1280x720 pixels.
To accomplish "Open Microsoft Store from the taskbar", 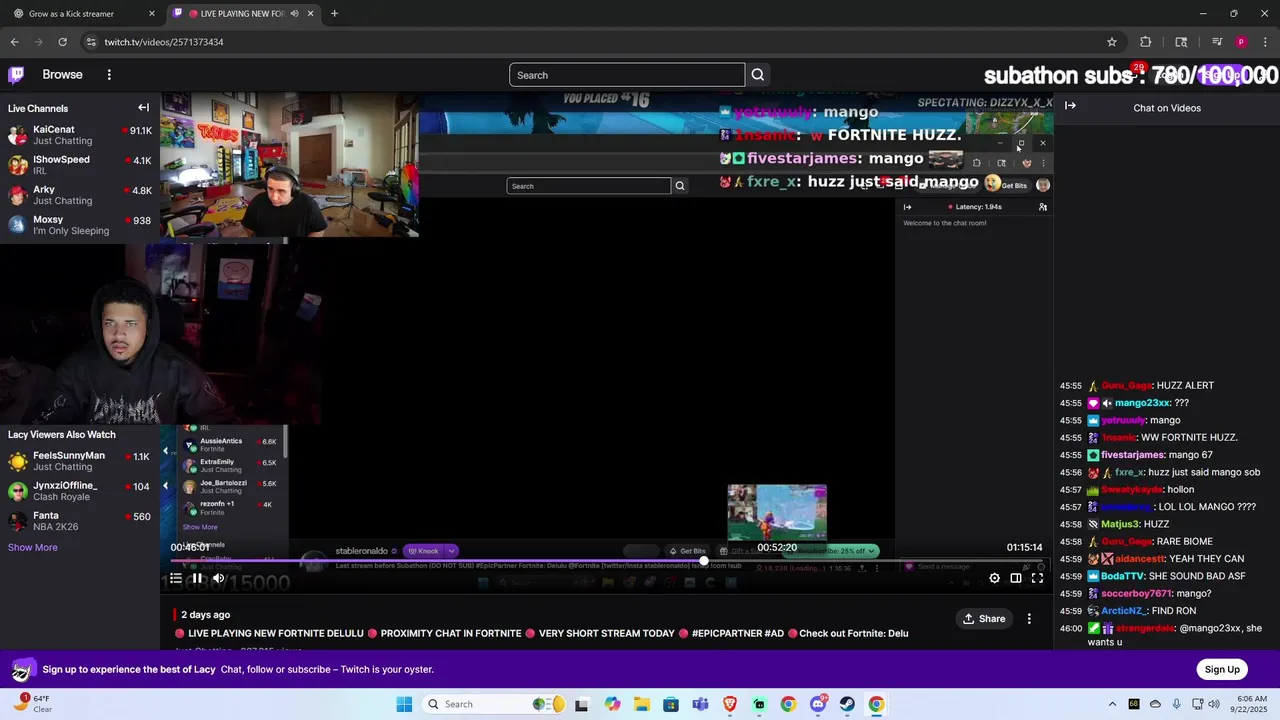I will click(x=671, y=704).
